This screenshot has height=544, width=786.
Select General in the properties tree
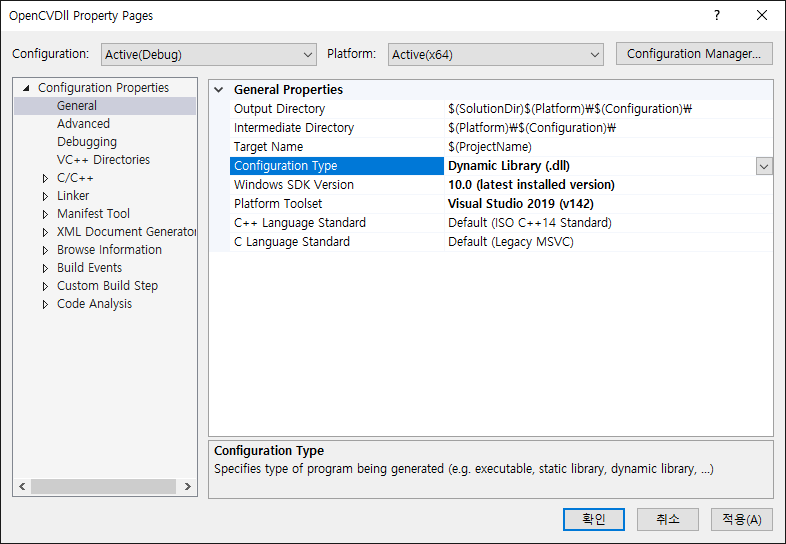(x=77, y=106)
